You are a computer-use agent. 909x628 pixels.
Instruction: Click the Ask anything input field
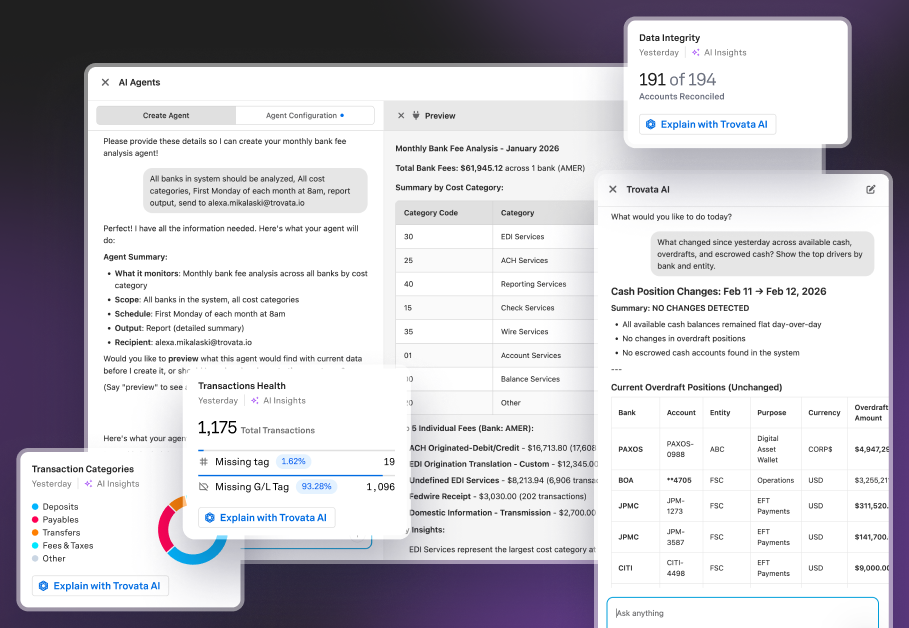pos(740,613)
